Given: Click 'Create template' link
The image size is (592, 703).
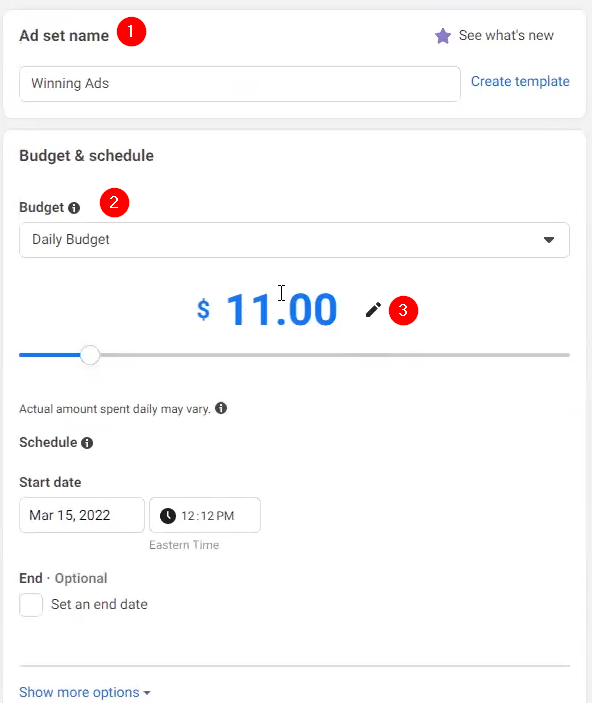Looking at the screenshot, I should (x=520, y=81).
